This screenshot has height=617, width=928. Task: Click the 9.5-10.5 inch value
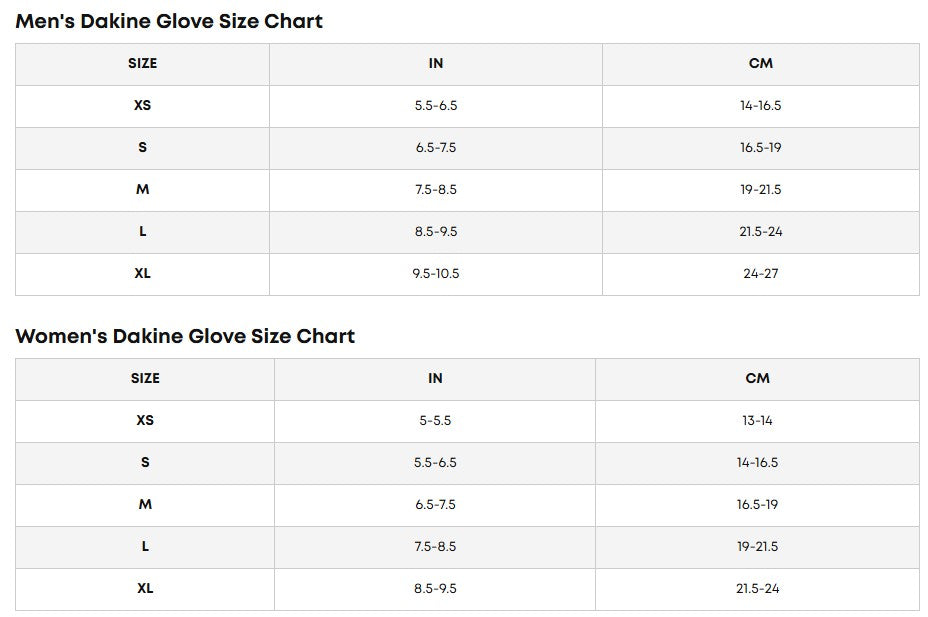(435, 273)
